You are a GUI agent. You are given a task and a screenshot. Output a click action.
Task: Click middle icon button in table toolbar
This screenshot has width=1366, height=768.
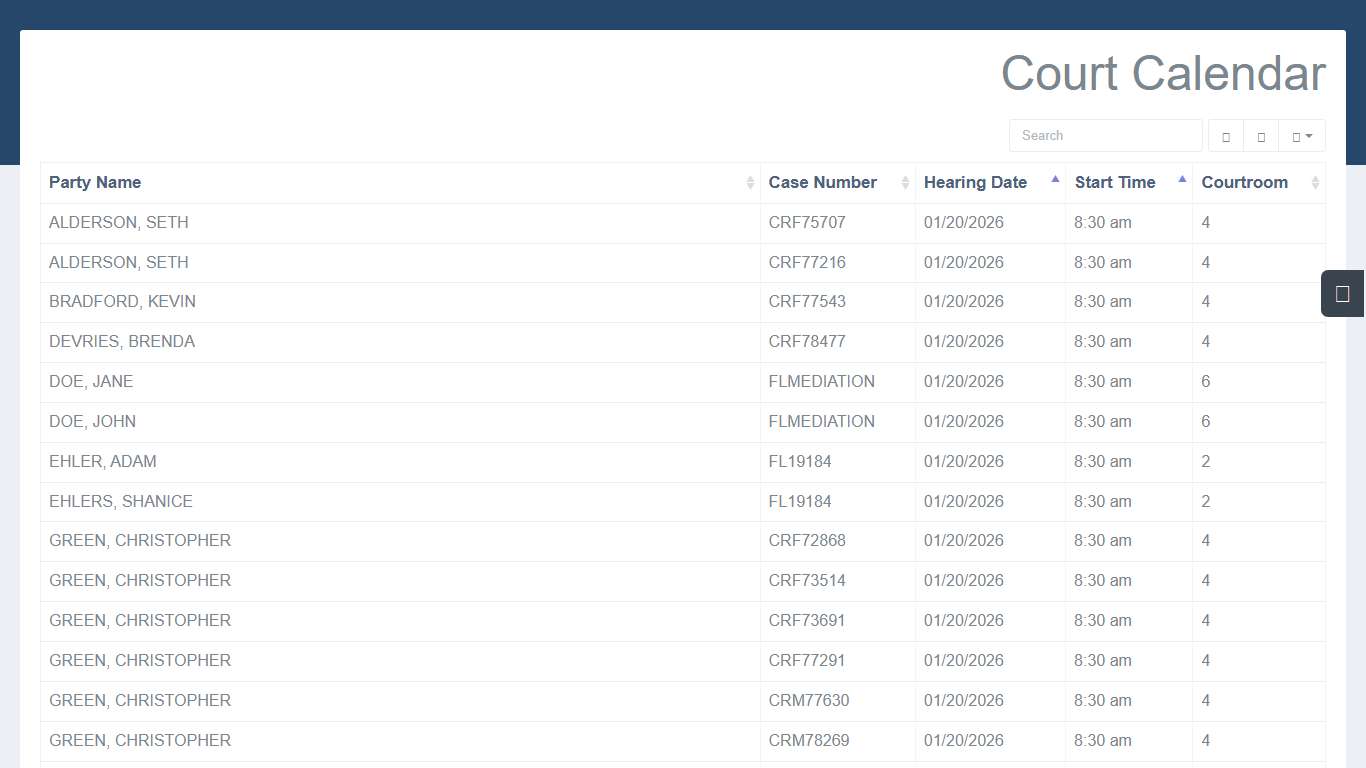point(1261,136)
